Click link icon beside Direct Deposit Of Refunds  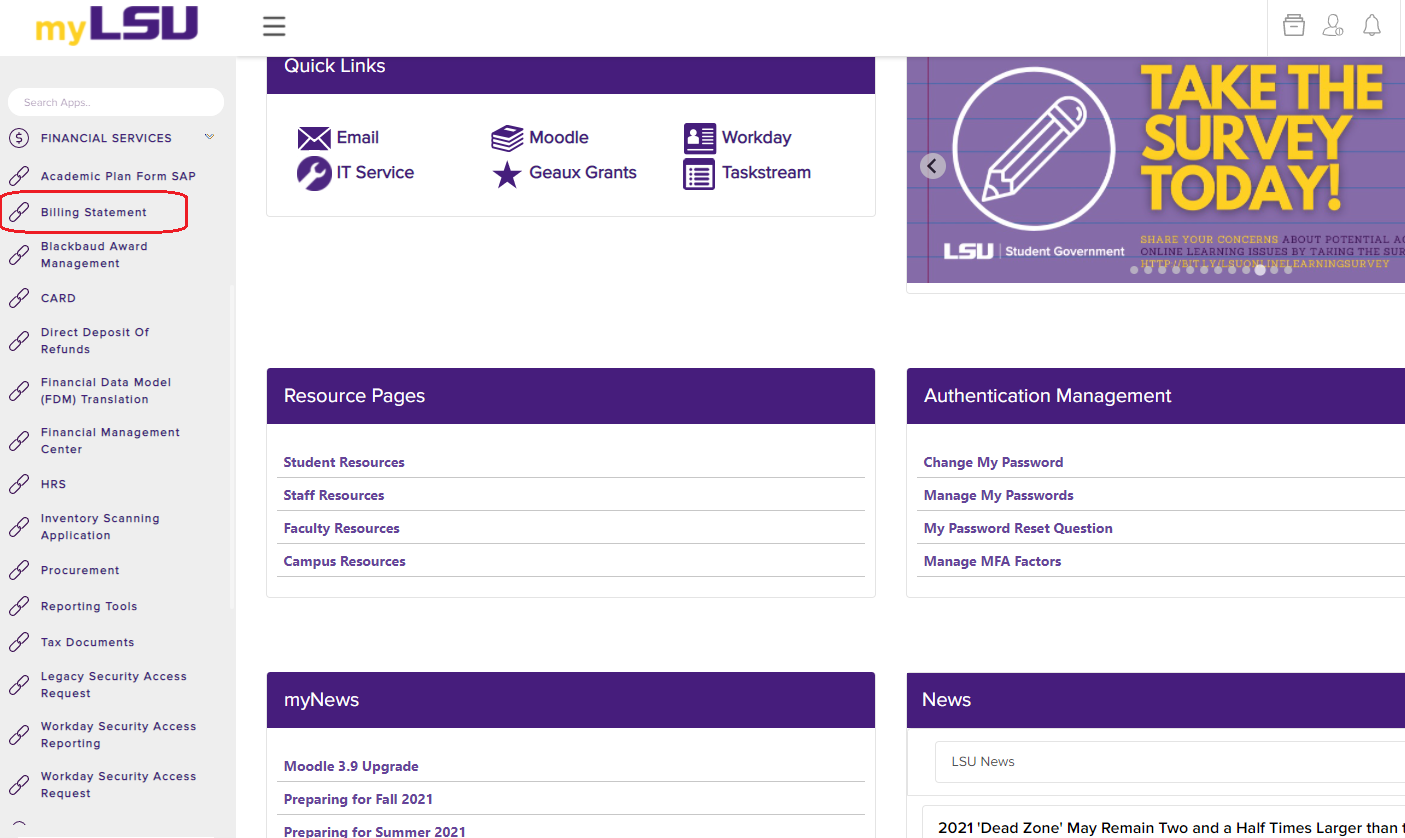[x=18, y=341]
